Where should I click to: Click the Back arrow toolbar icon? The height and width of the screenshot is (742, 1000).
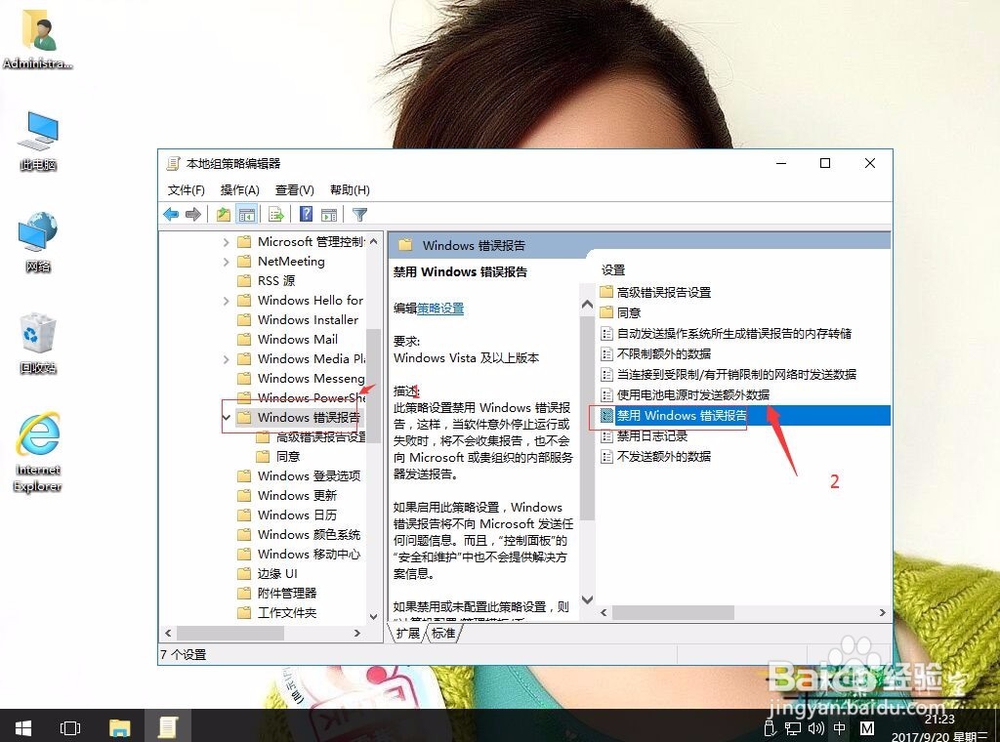171,214
